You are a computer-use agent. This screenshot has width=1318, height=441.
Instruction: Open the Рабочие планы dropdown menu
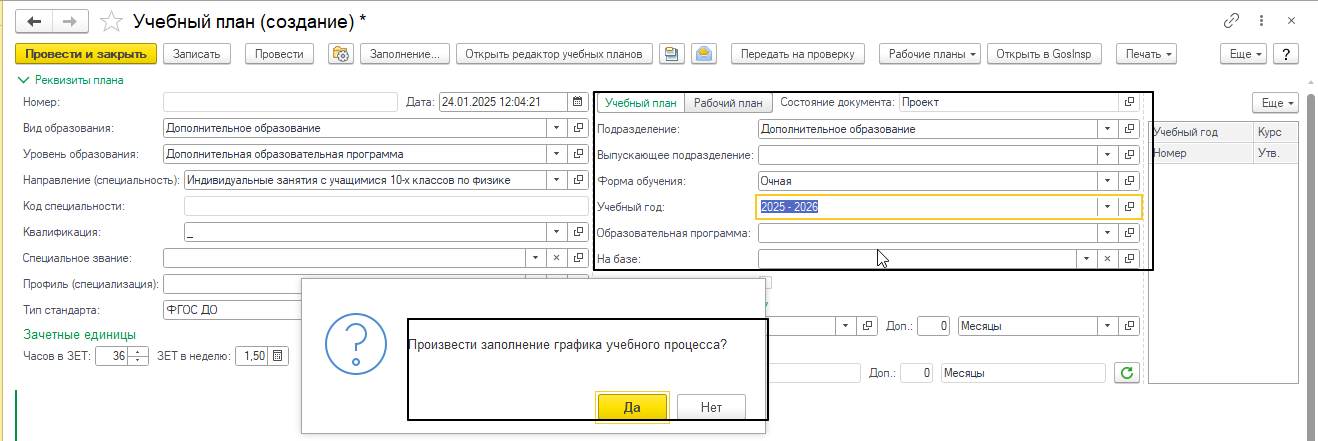[x=929, y=54]
